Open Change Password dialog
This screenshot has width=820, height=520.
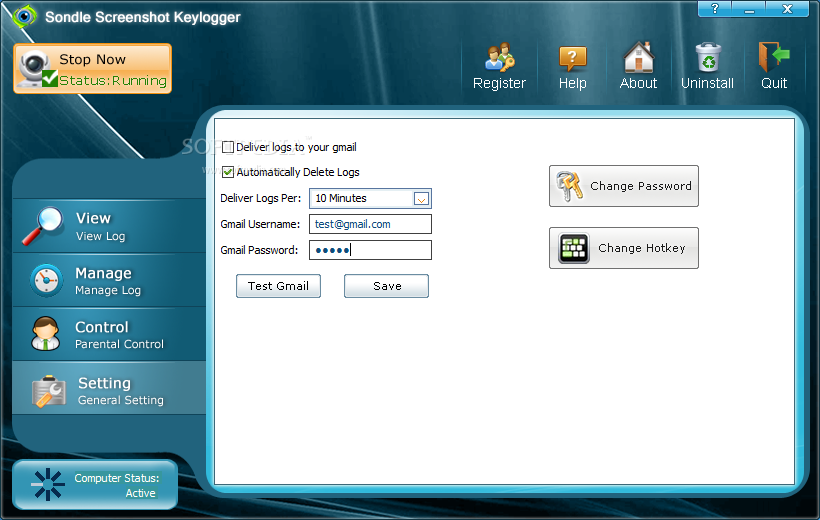[x=624, y=186]
